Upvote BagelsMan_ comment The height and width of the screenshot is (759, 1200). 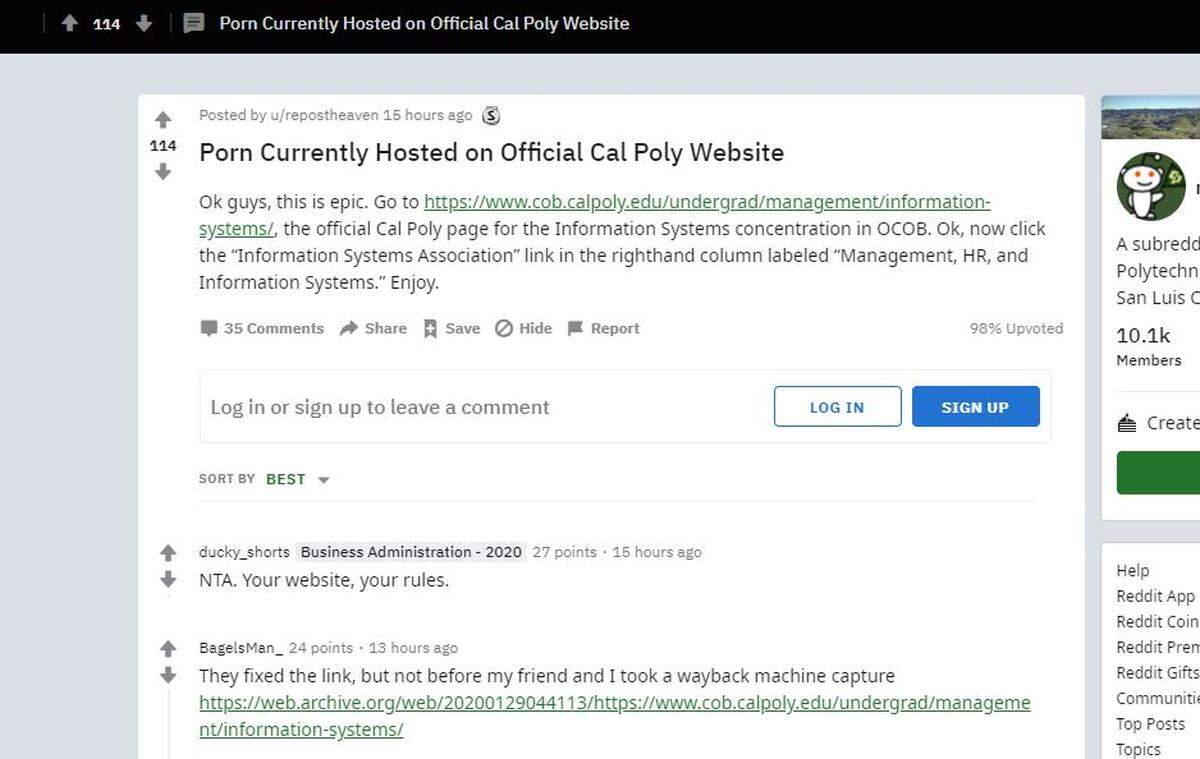(x=168, y=649)
